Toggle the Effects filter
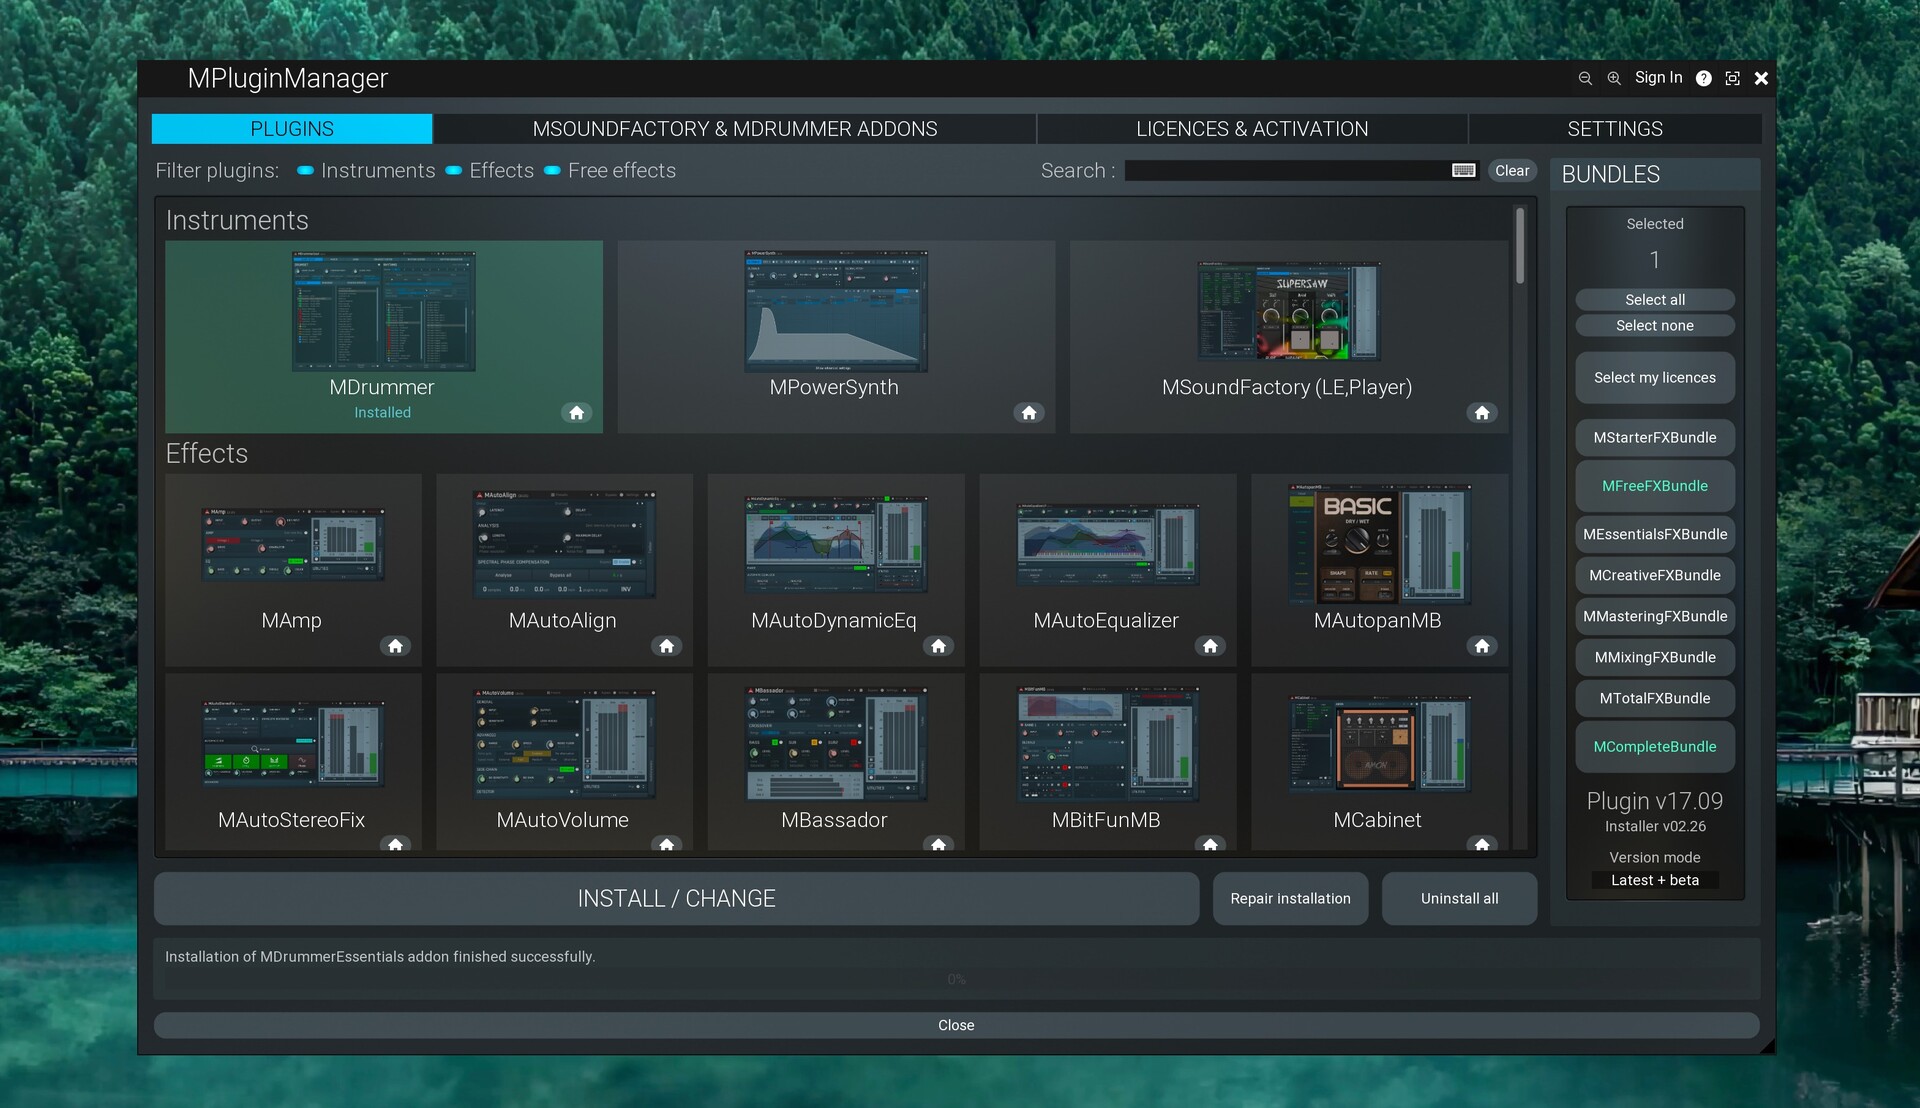The height and width of the screenshot is (1108, 1920). [490, 171]
